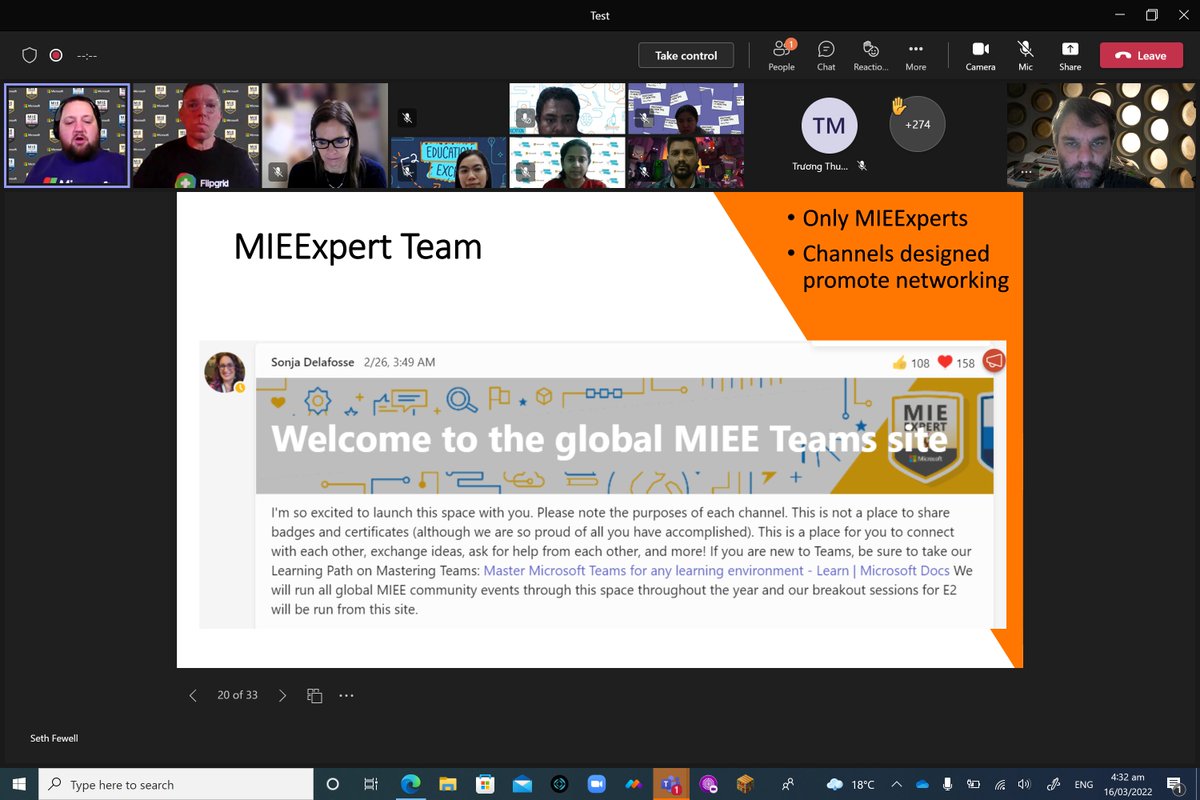Open the Master Microsoft Teams learning link
The height and width of the screenshot is (800, 1200).
click(x=716, y=571)
